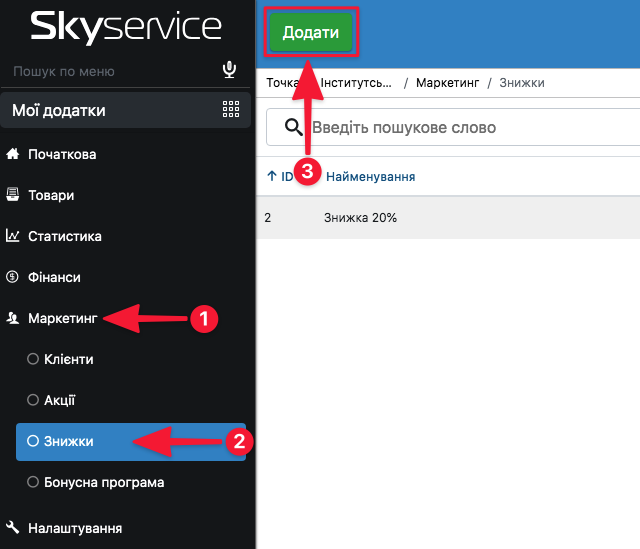This screenshot has width=640, height=549.
Task: Open the Мої додатки menu header
Action: pyautogui.click(x=60, y=110)
